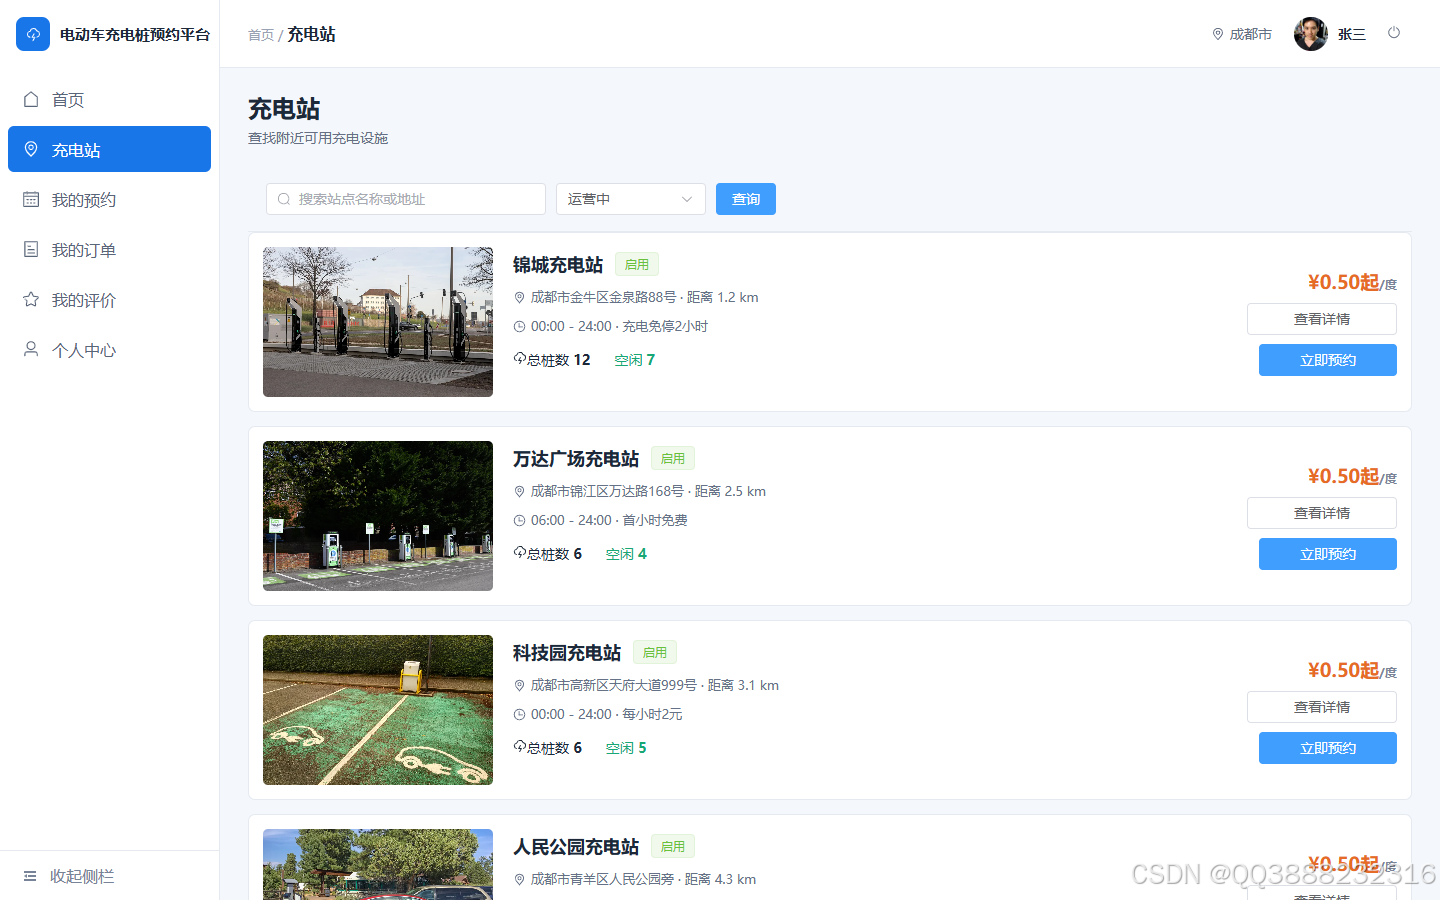The image size is (1440, 900).
Task: Click the address pin icon for 人民公园充电站
Action: pyautogui.click(x=520, y=879)
